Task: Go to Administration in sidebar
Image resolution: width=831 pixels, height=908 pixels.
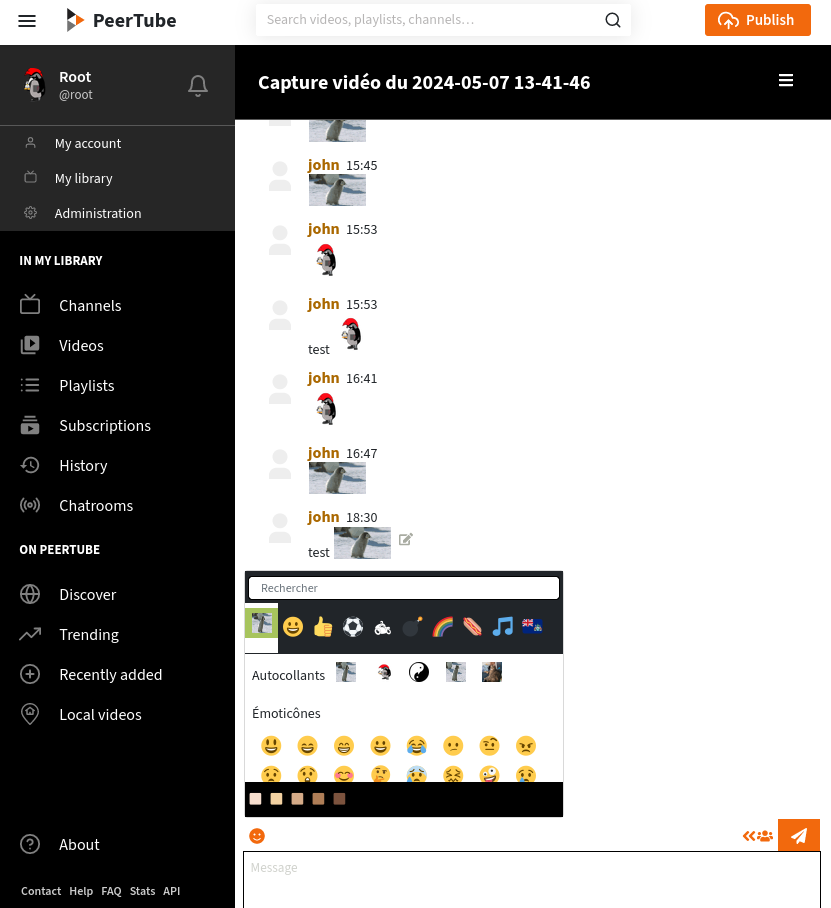Action: pyautogui.click(x=98, y=213)
